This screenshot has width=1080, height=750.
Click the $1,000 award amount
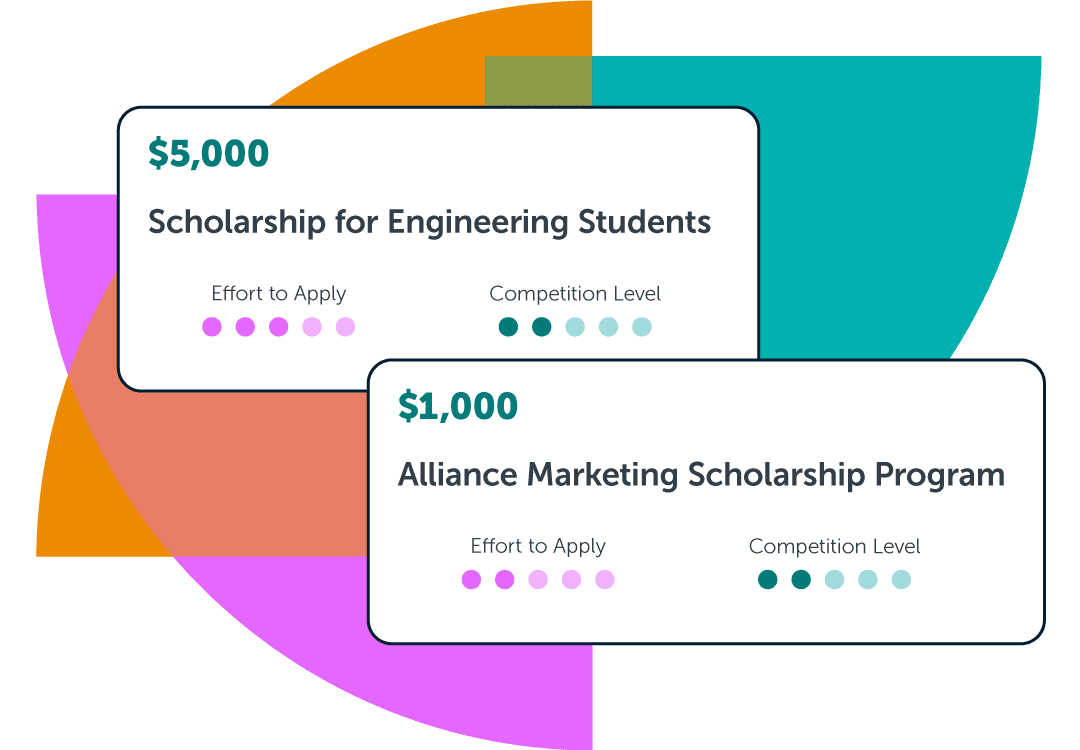click(x=458, y=406)
